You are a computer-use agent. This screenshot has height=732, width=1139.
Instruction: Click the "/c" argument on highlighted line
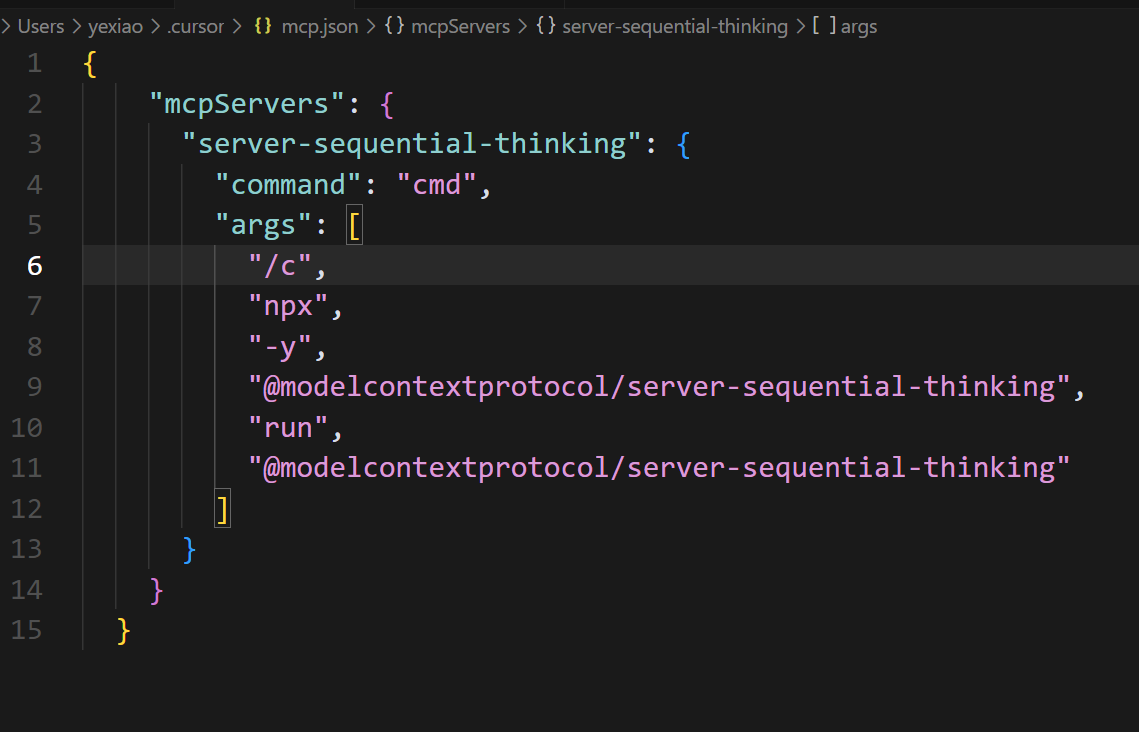click(x=280, y=266)
